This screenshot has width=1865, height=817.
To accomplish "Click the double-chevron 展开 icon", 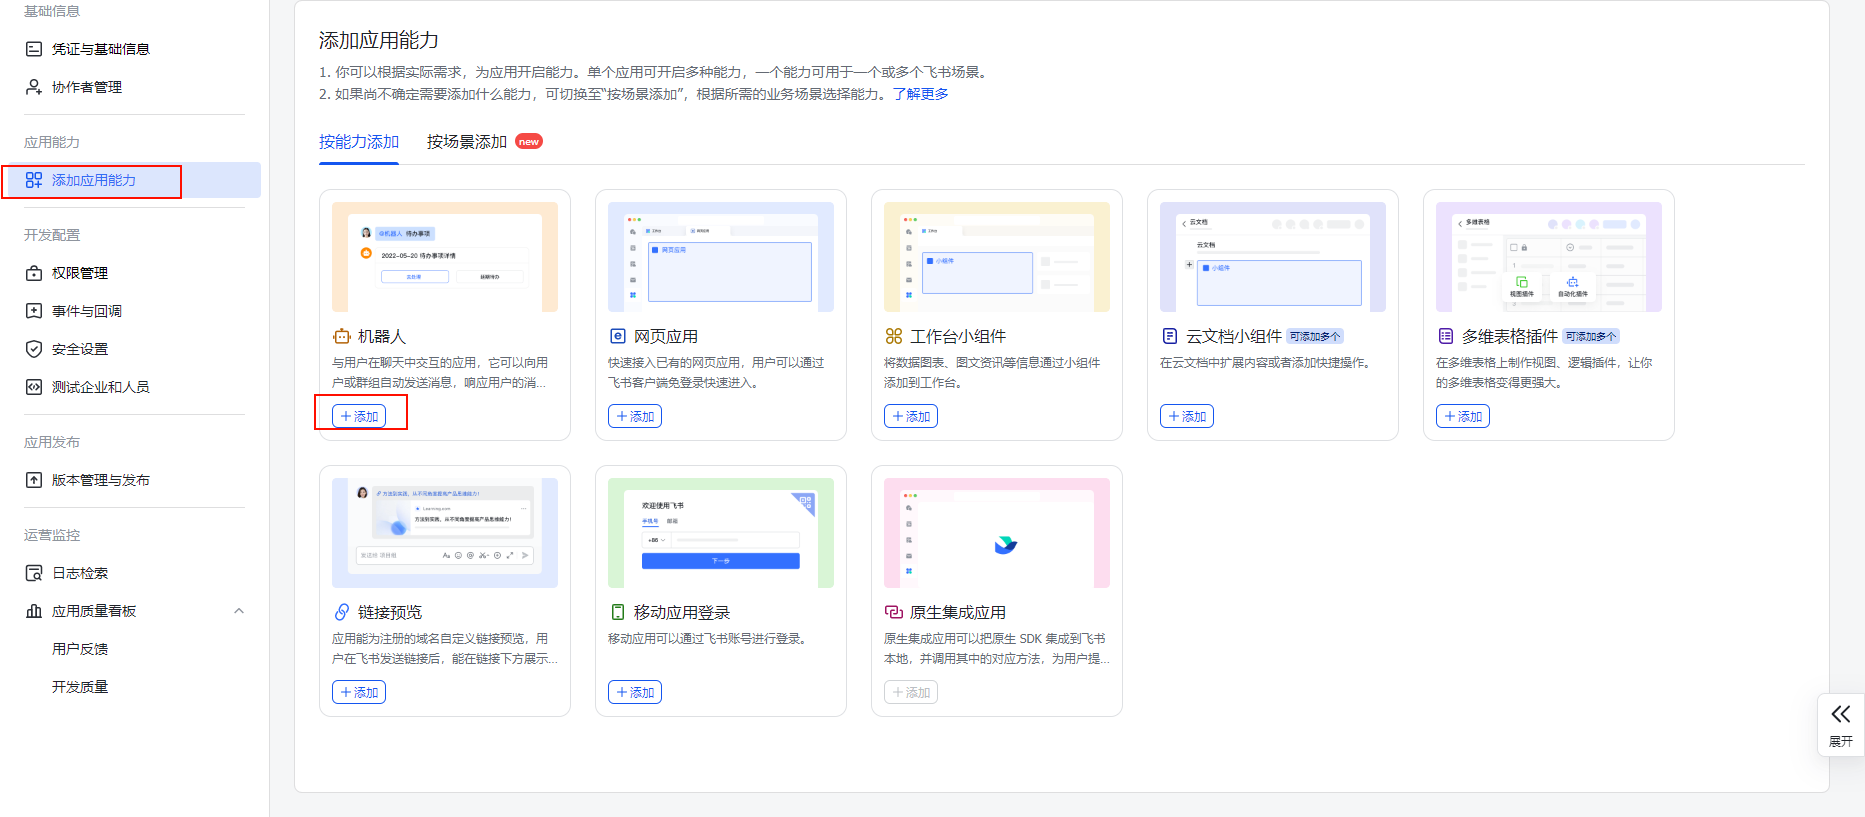I will pyautogui.click(x=1841, y=714).
